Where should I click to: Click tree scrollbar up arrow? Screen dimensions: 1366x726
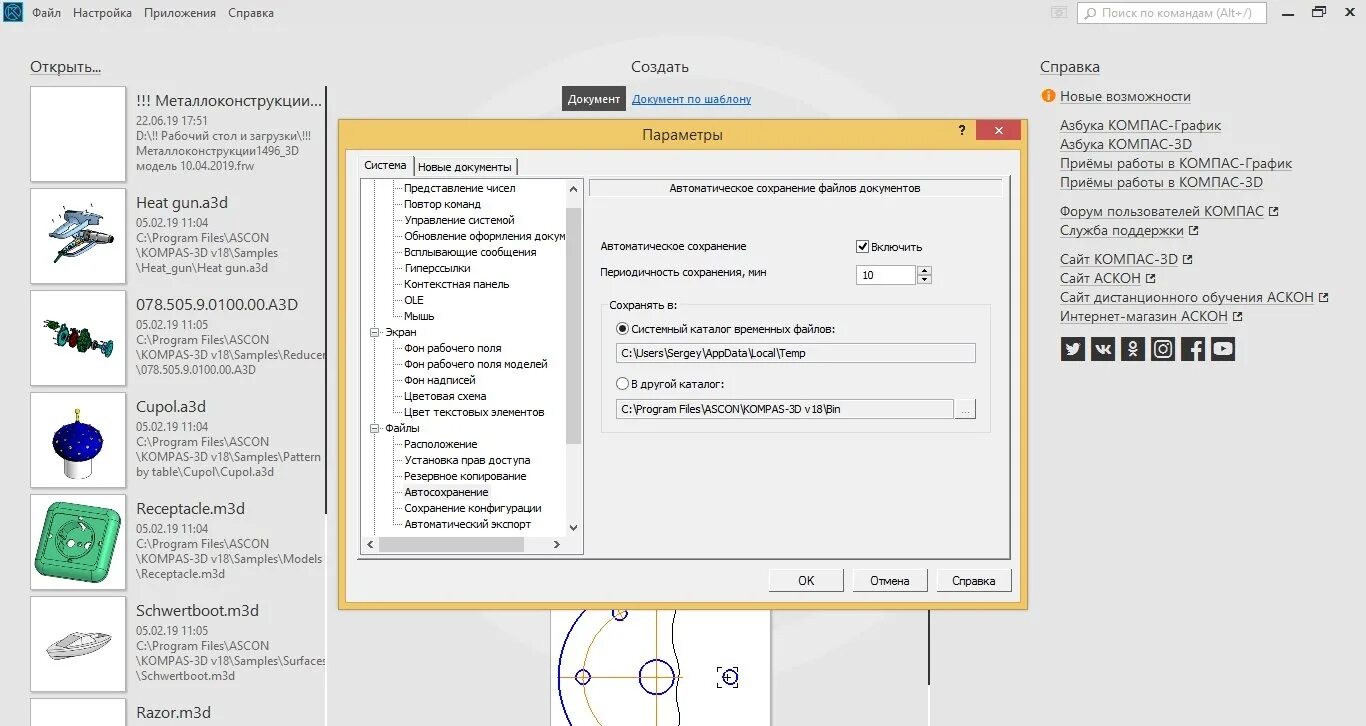coord(573,188)
